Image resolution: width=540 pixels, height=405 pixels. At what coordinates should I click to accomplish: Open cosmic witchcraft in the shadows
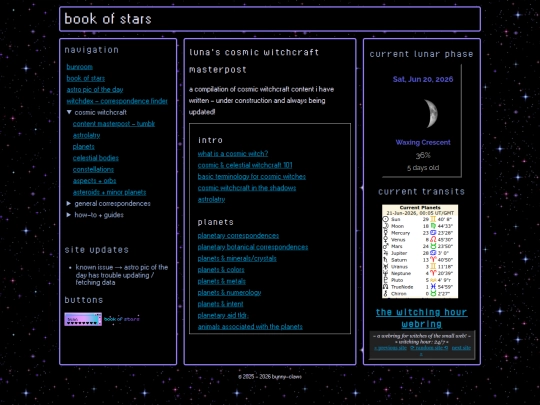click(x=247, y=188)
